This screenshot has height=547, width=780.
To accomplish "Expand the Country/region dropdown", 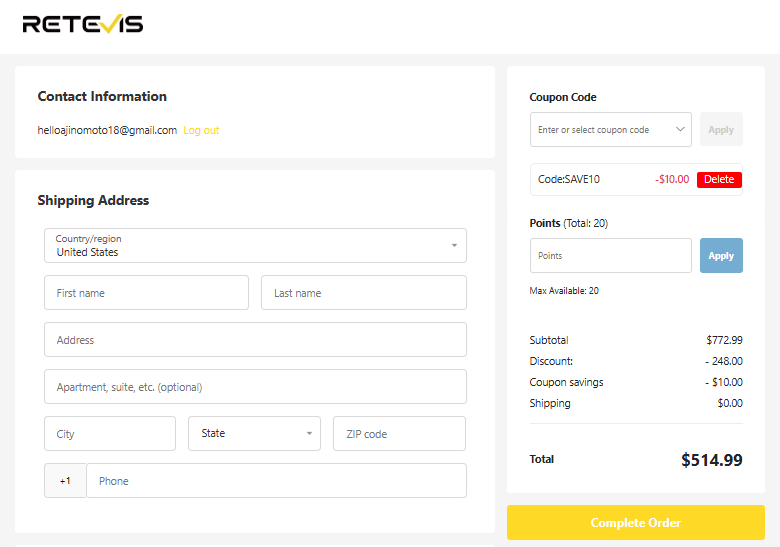I will coord(255,245).
